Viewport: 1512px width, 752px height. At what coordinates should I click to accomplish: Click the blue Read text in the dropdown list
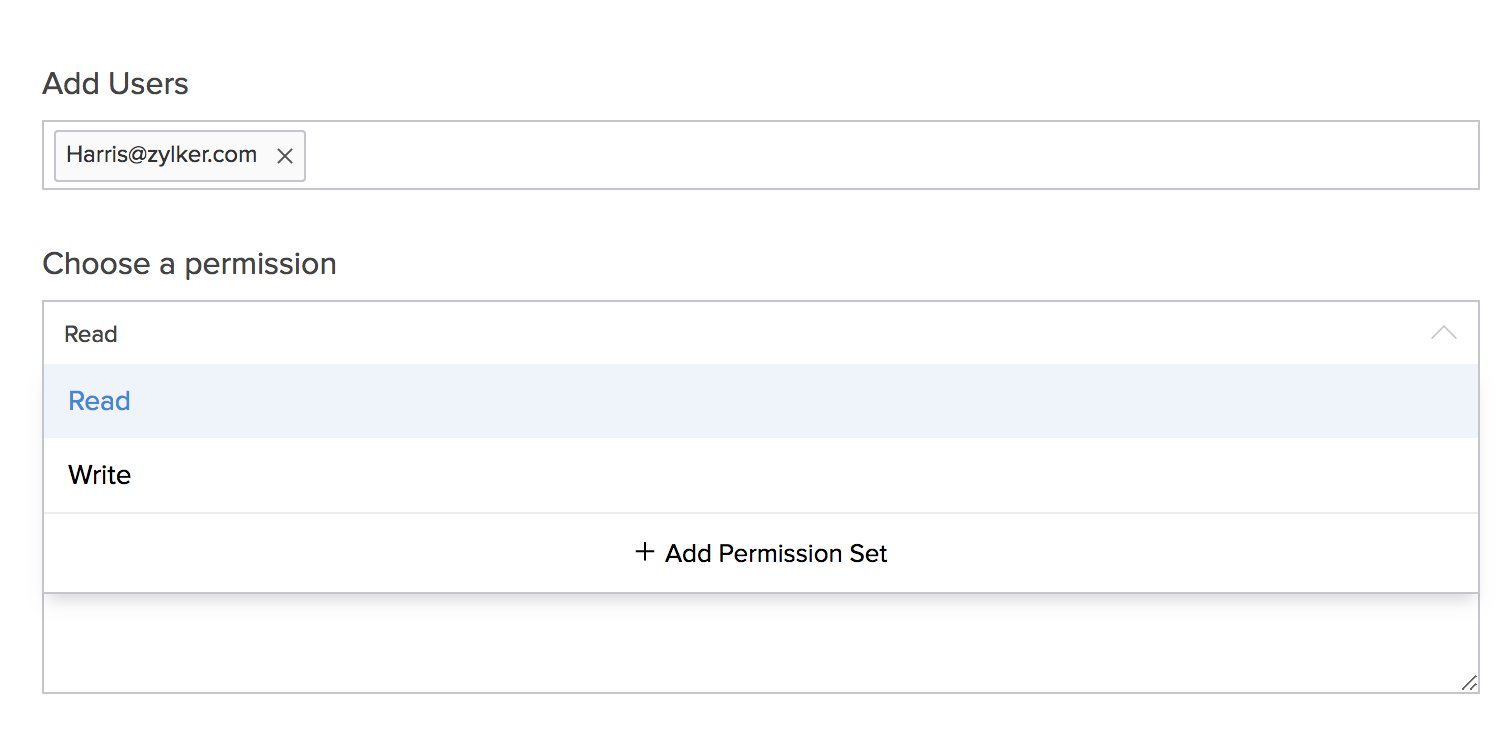point(99,401)
